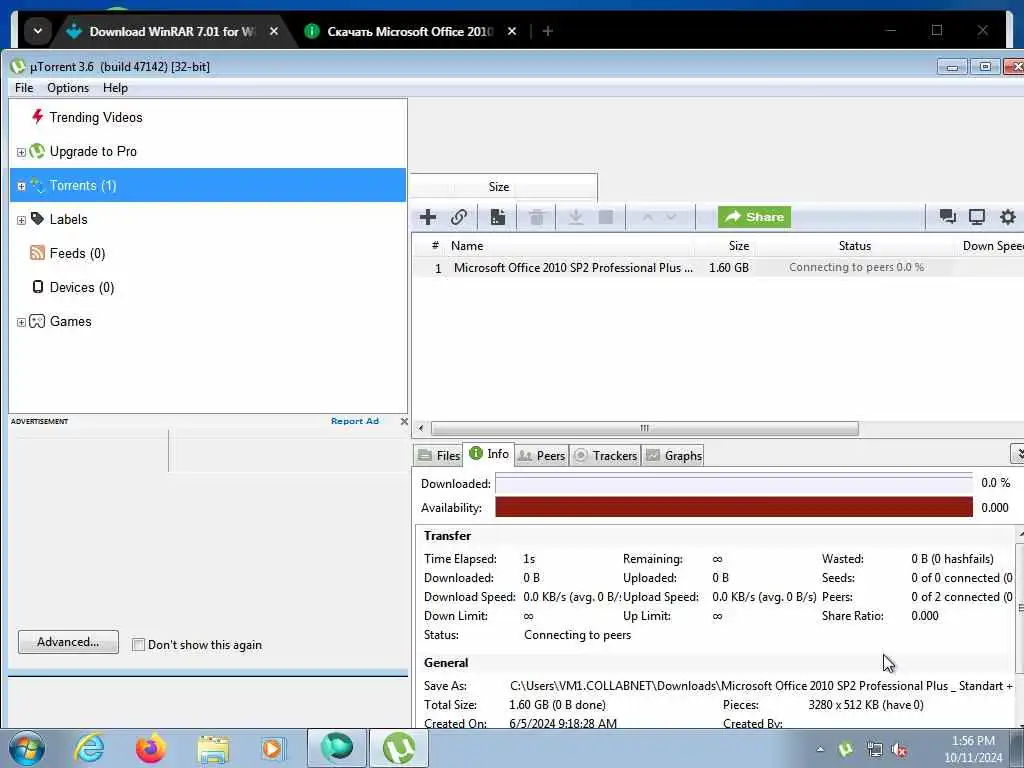Open the chat bubbles icon in toolbar
The width and height of the screenshot is (1024, 768).
coord(948,217)
